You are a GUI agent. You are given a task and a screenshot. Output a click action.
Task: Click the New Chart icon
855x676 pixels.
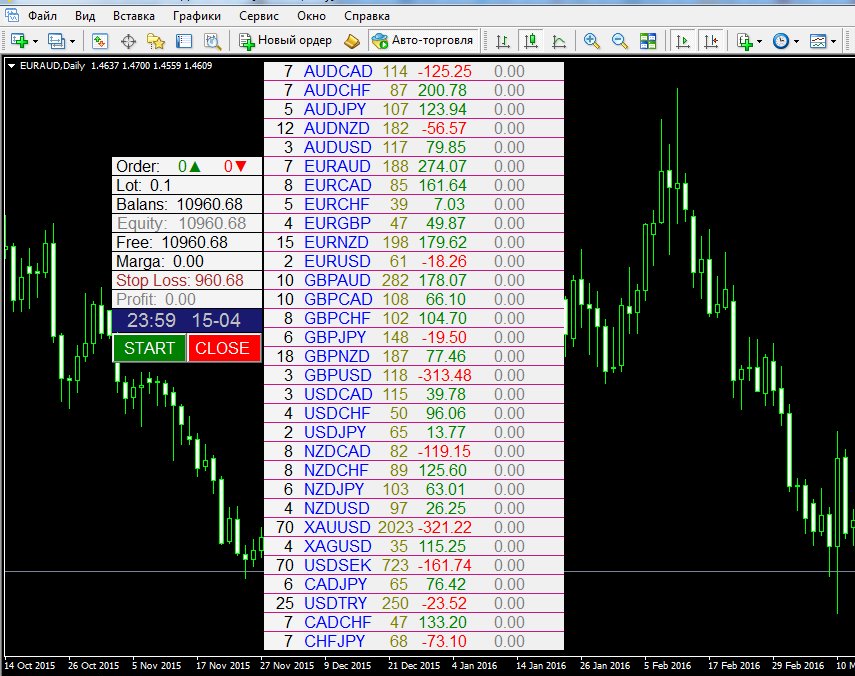[19, 41]
